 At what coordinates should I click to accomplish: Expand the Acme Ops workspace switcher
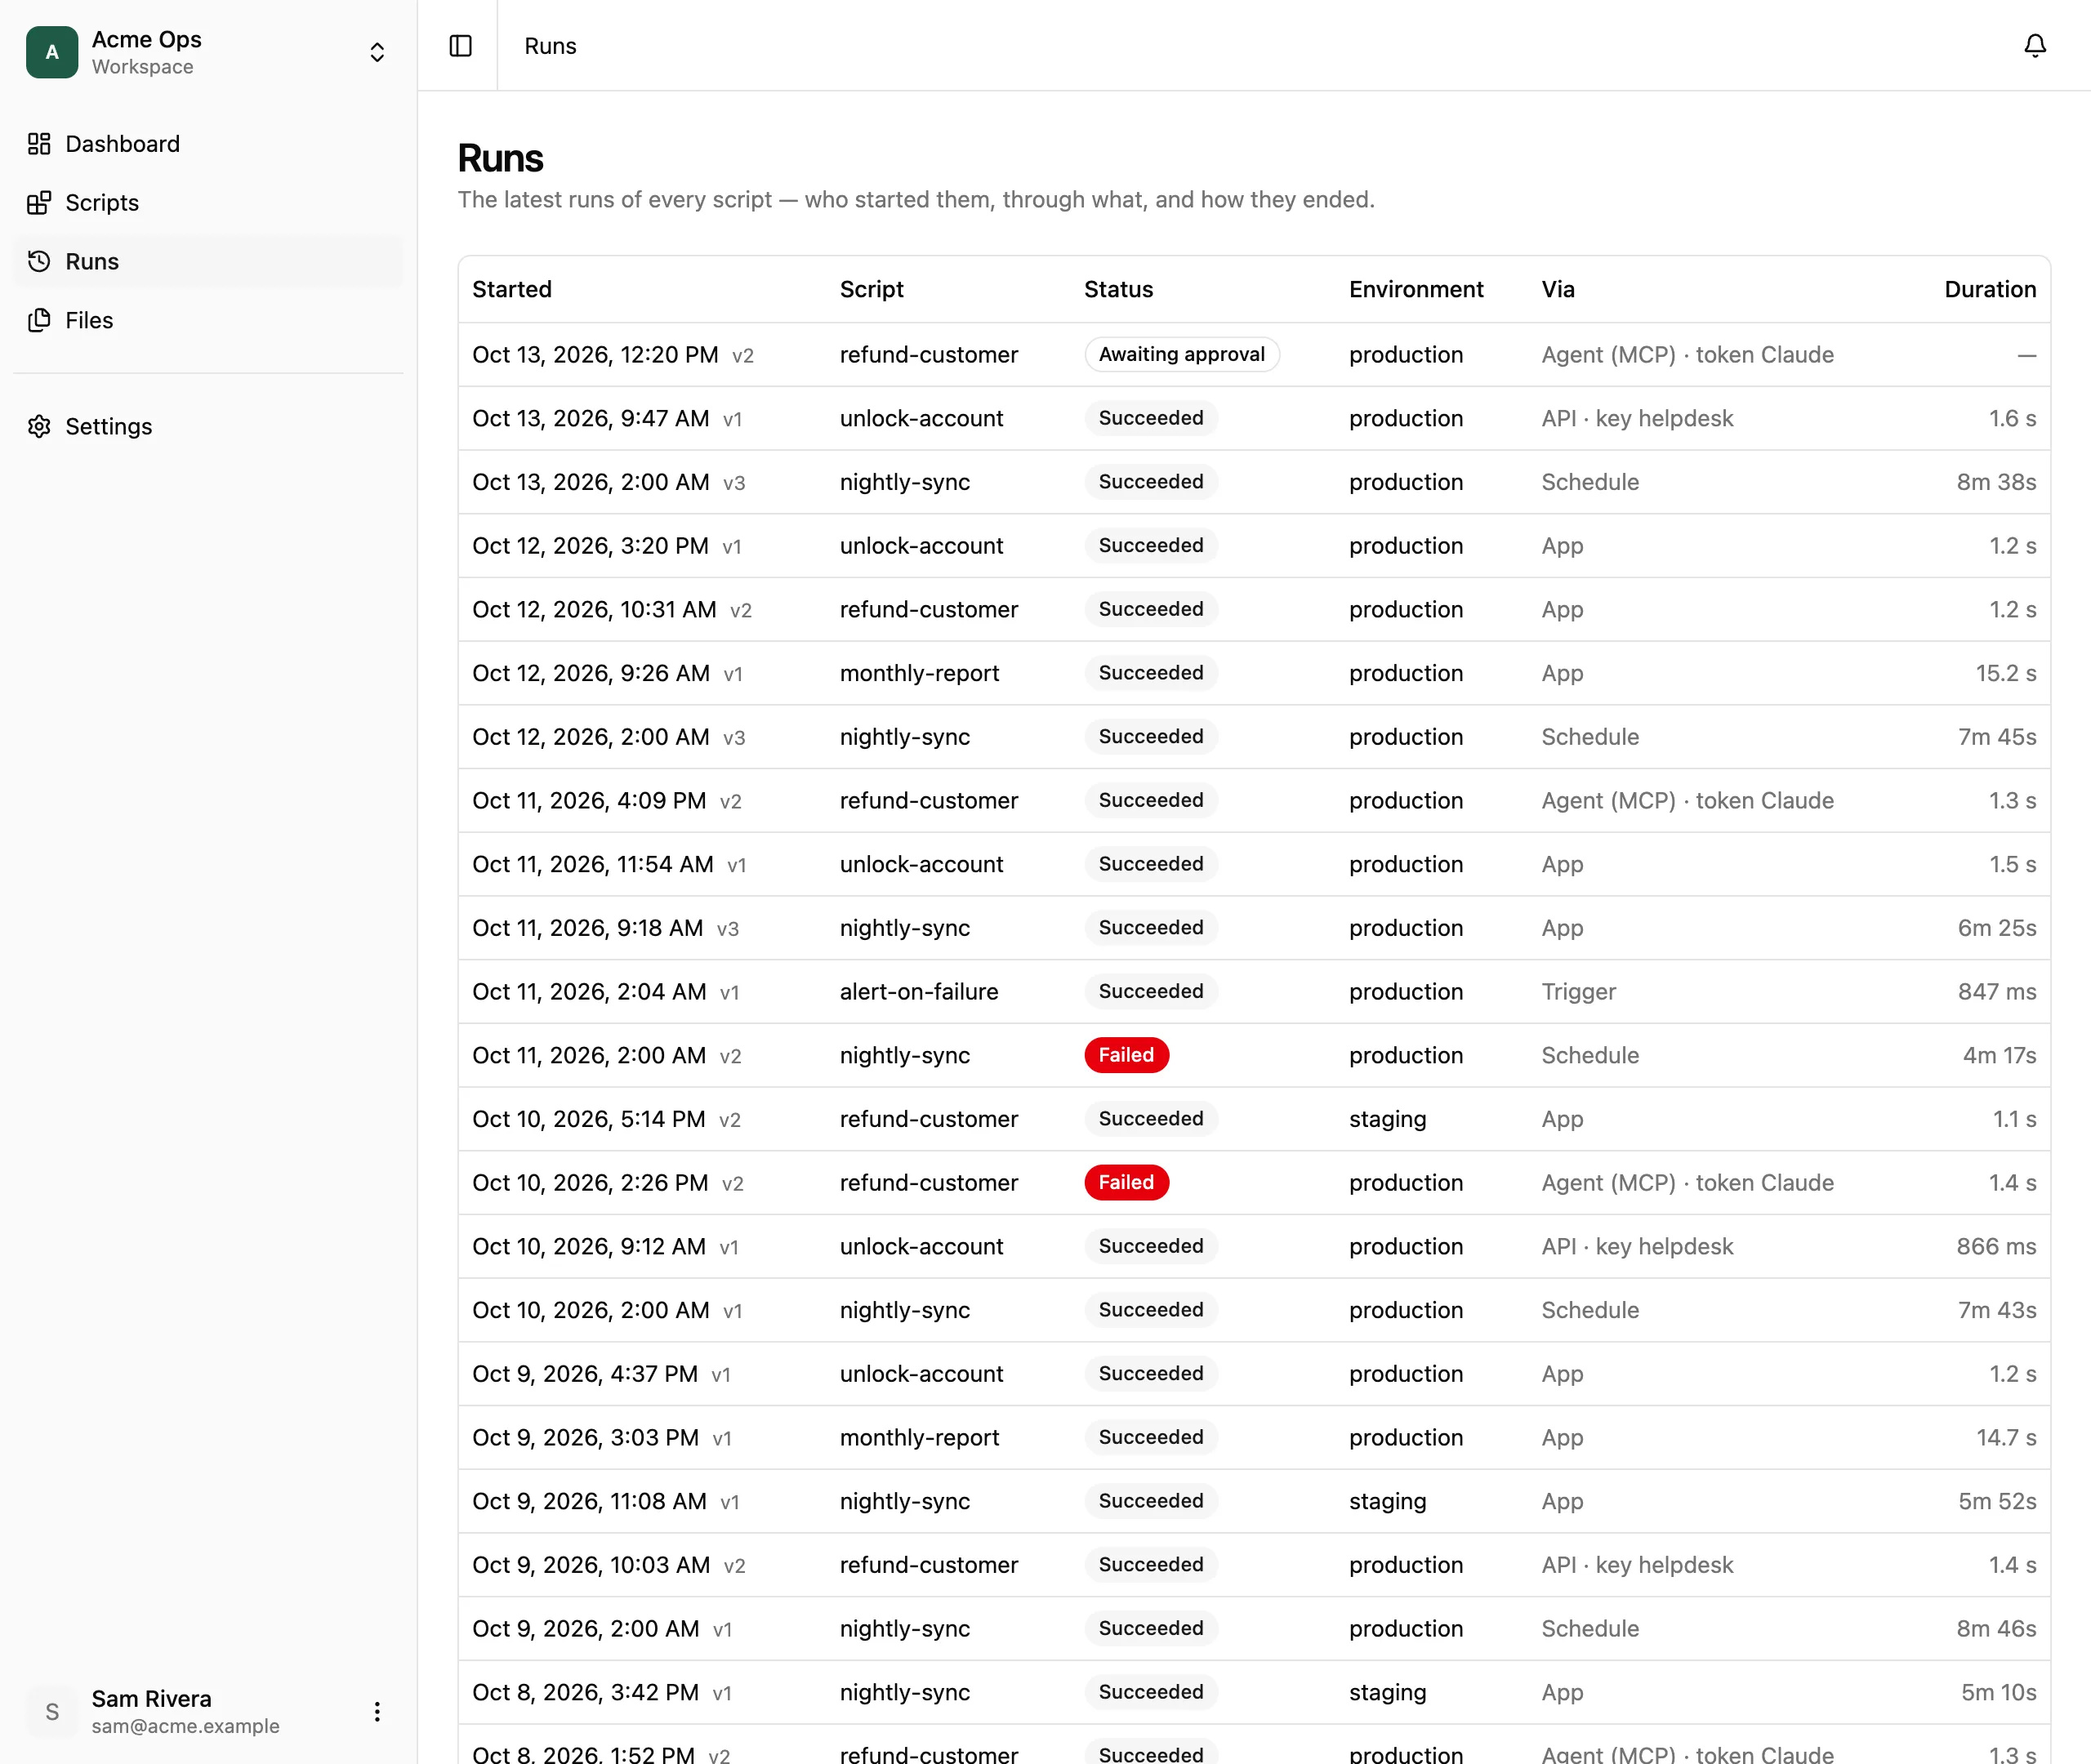(x=377, y=52)
